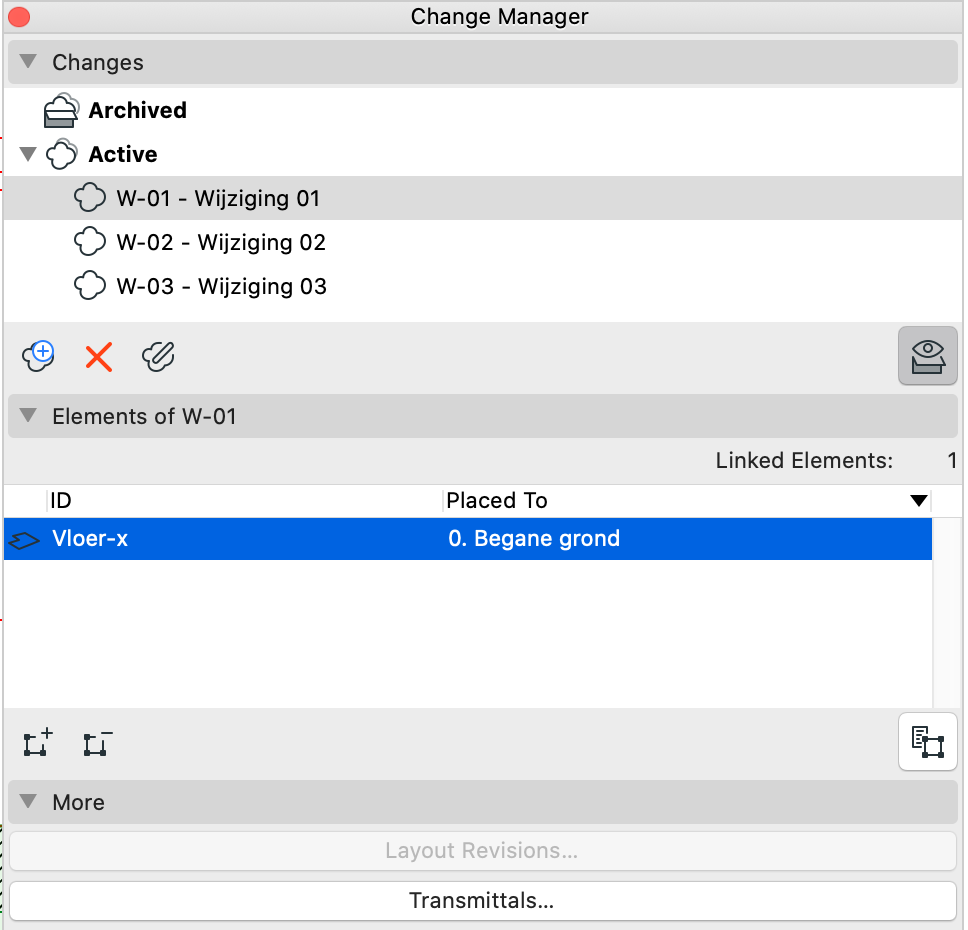968x930 pixels.
Task: Click the link elements plus icon
Action: [x=38, y=742]
